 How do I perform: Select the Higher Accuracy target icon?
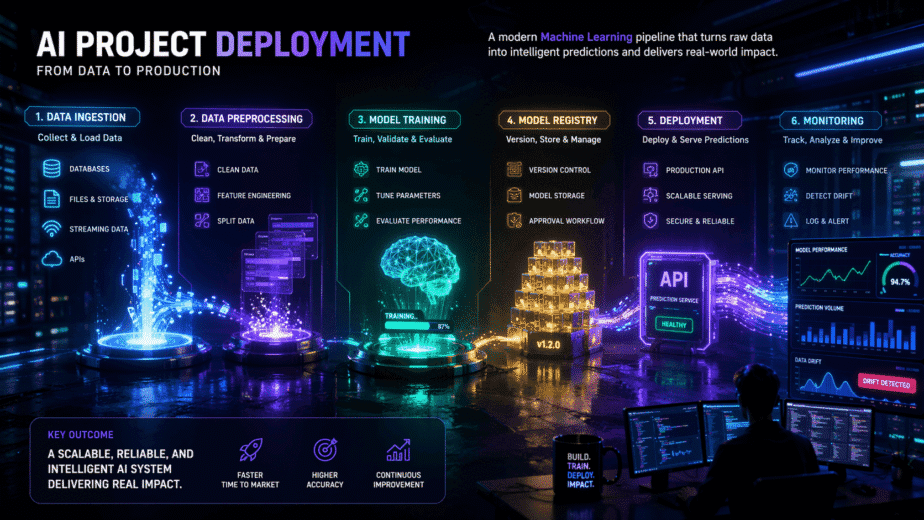pyautogui.click(x=325, y=450)
